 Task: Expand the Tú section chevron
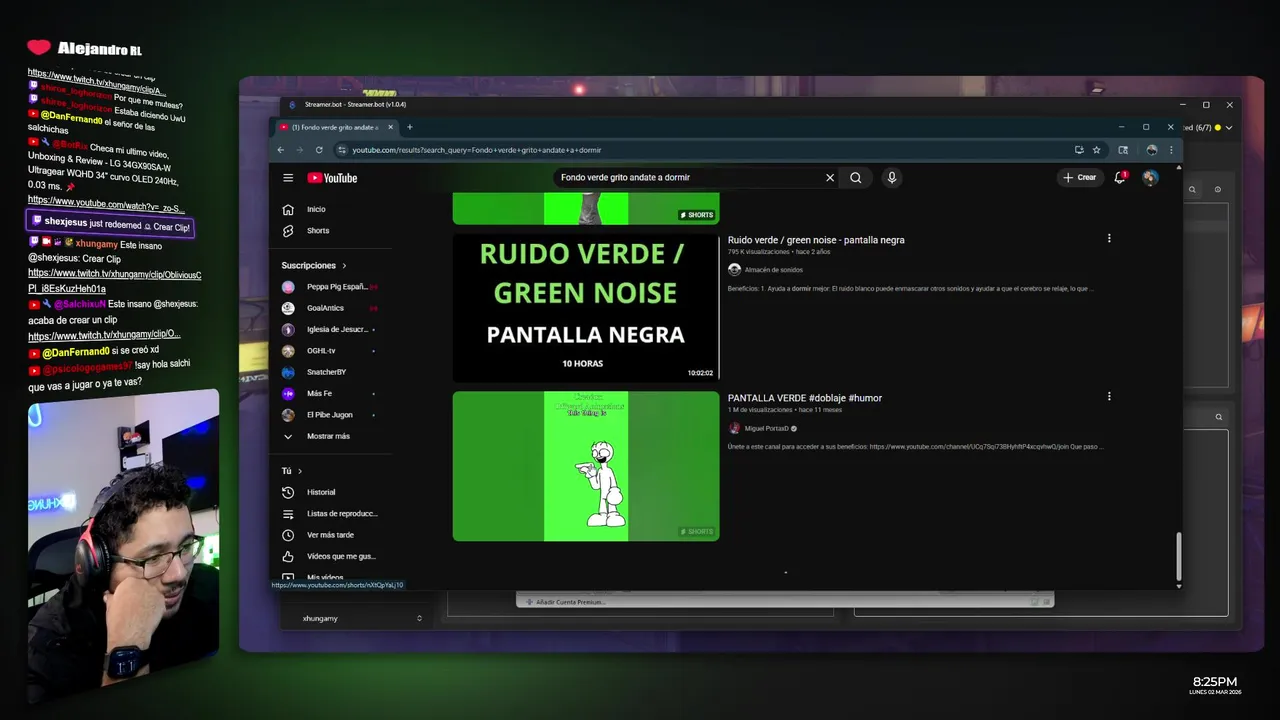pyautogui.click(x=300, y=471)
